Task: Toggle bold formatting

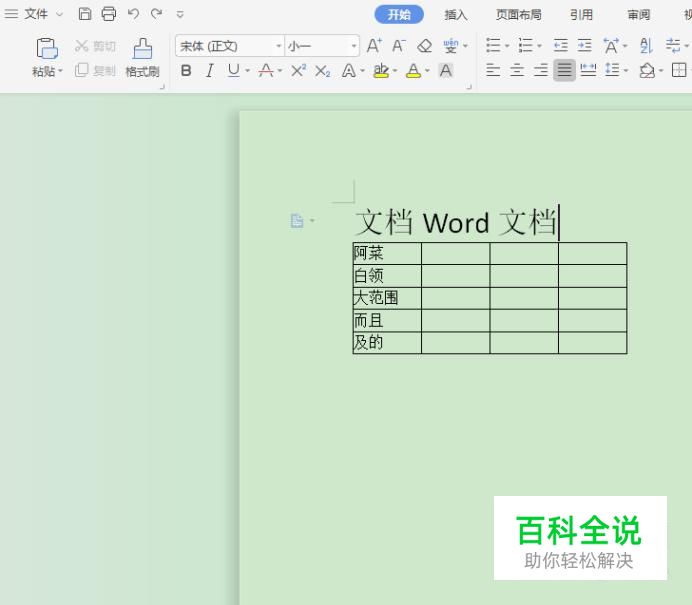Action: (x=186, y=70)
